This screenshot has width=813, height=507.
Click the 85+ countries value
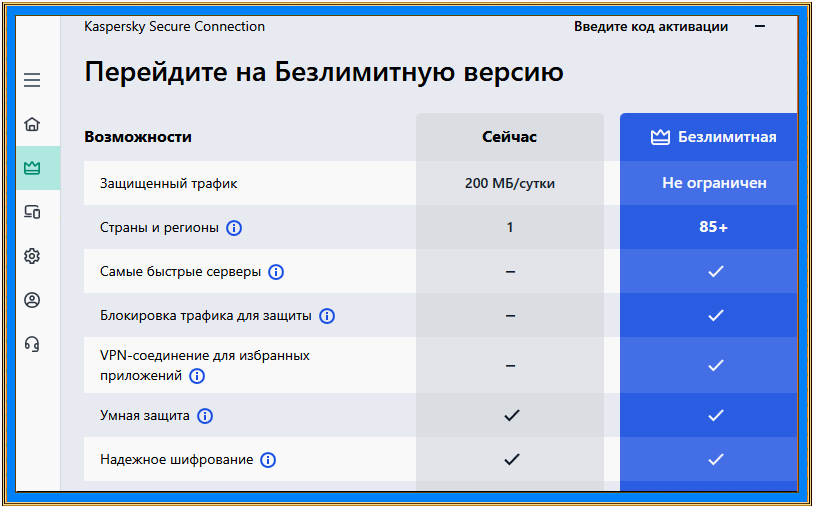click(713, 228)
